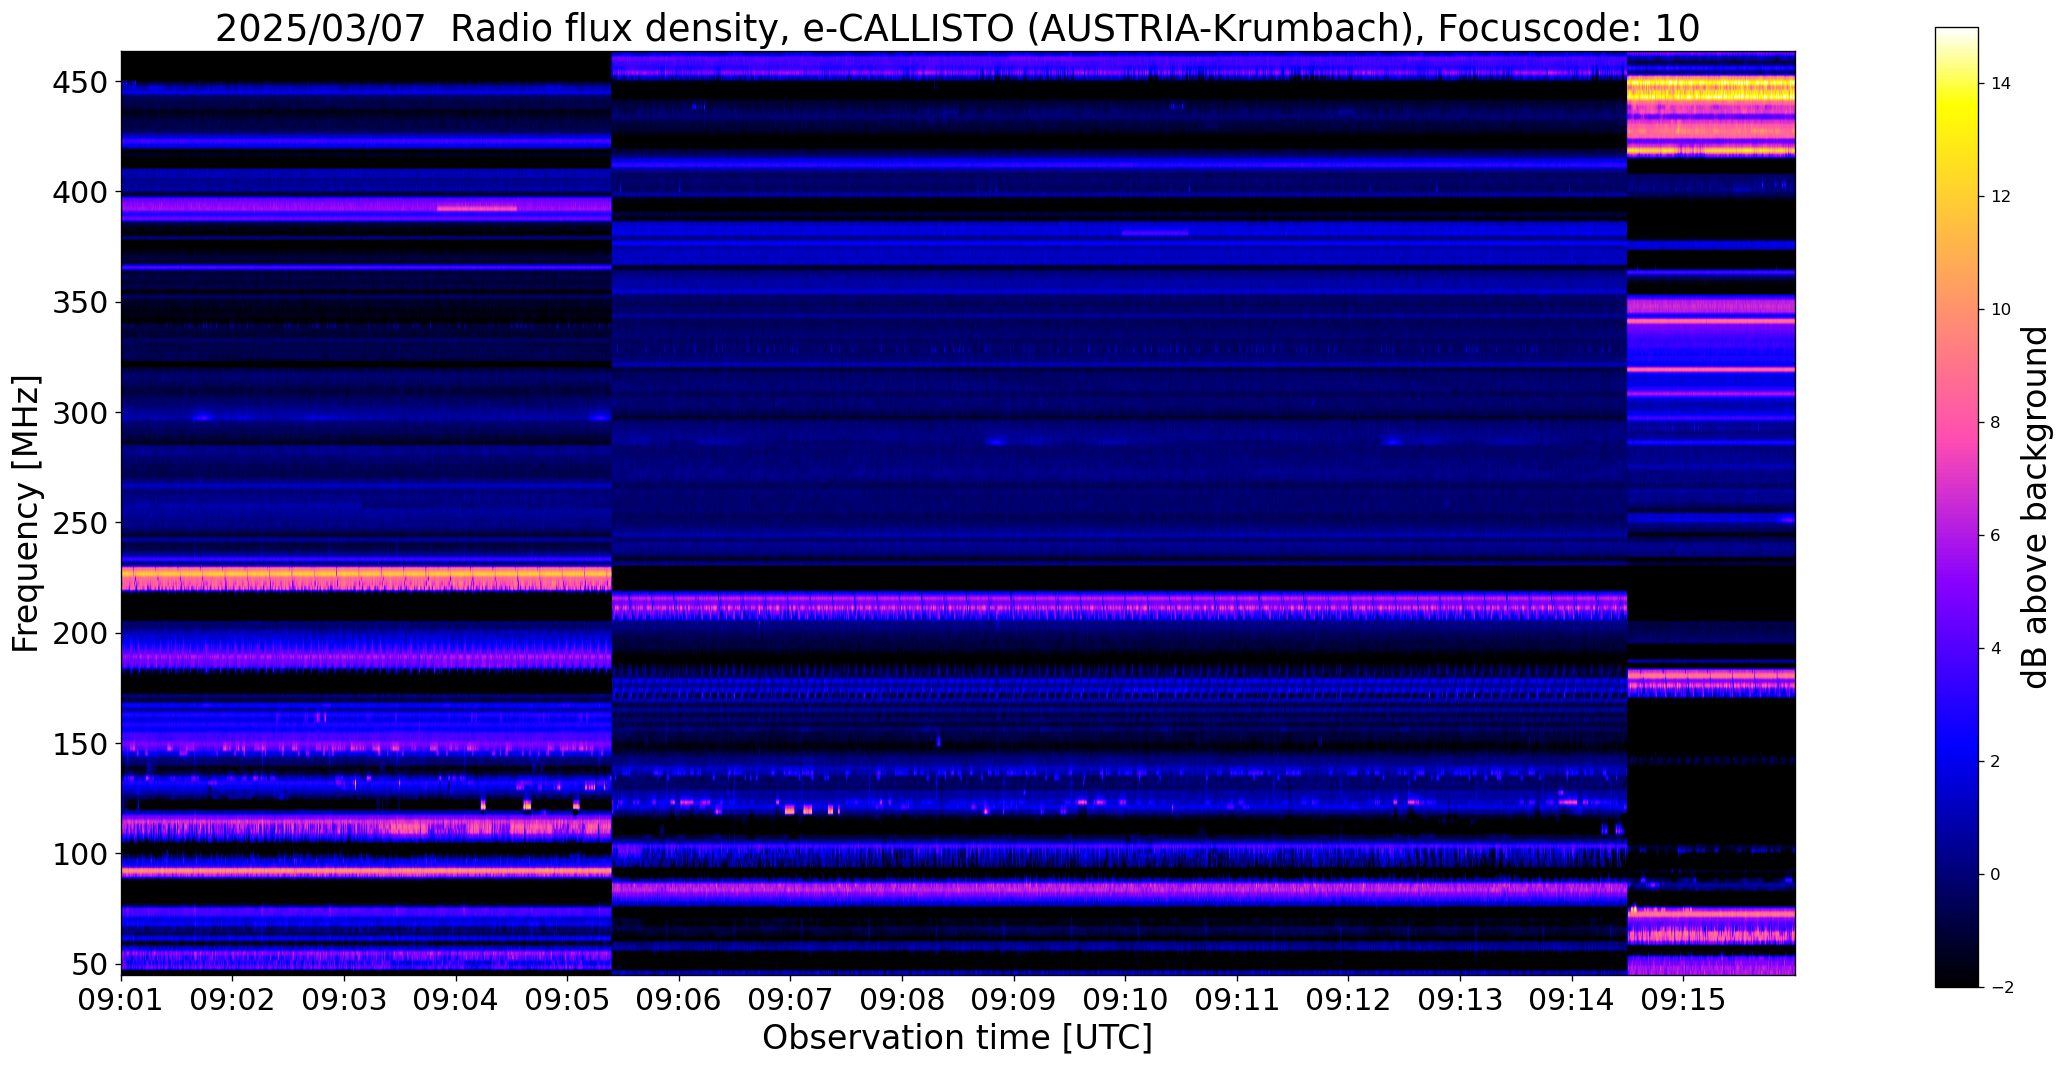Image resolution: width=2066 pixels, height=1067 pixels.
Task: Click the 250 frequency tick label
Action: coord(79,522)
